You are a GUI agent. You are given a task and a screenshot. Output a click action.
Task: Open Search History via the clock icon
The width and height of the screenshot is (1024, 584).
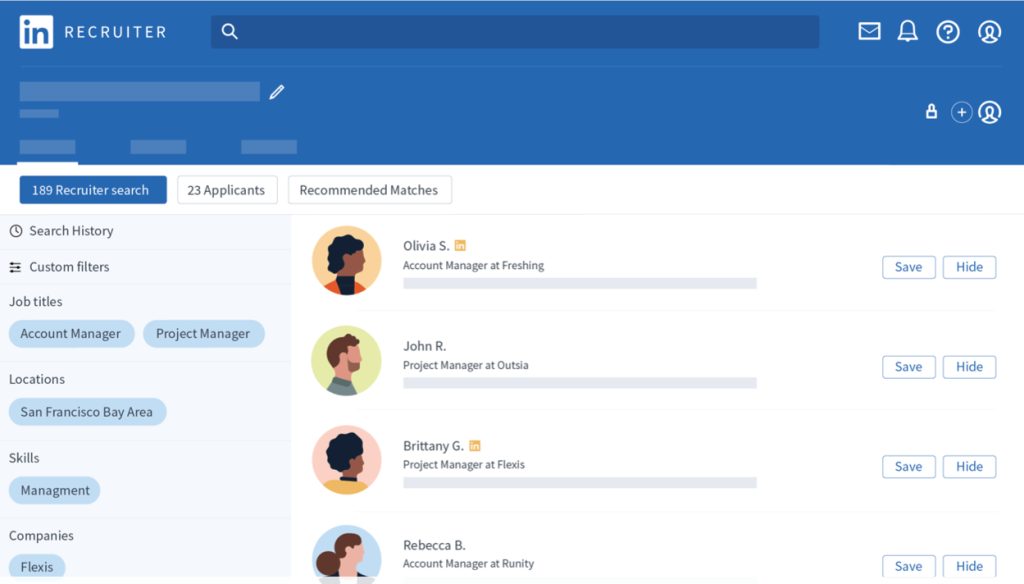tap(15, 231)
